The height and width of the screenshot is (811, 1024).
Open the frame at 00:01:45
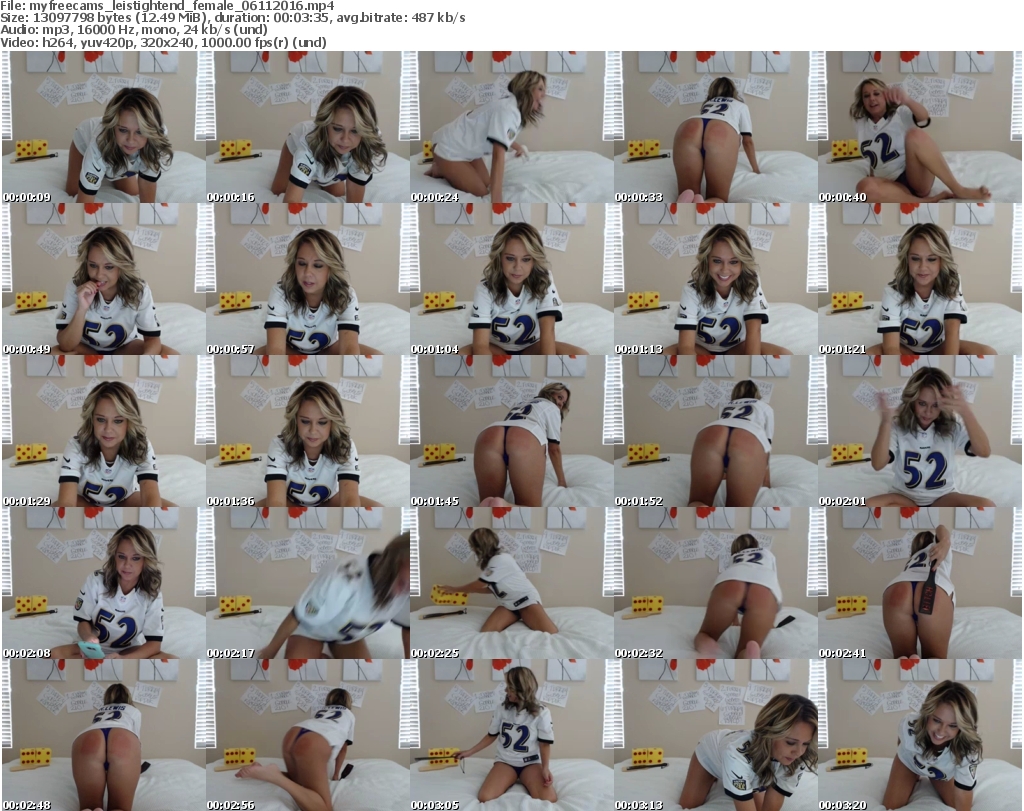511,431
